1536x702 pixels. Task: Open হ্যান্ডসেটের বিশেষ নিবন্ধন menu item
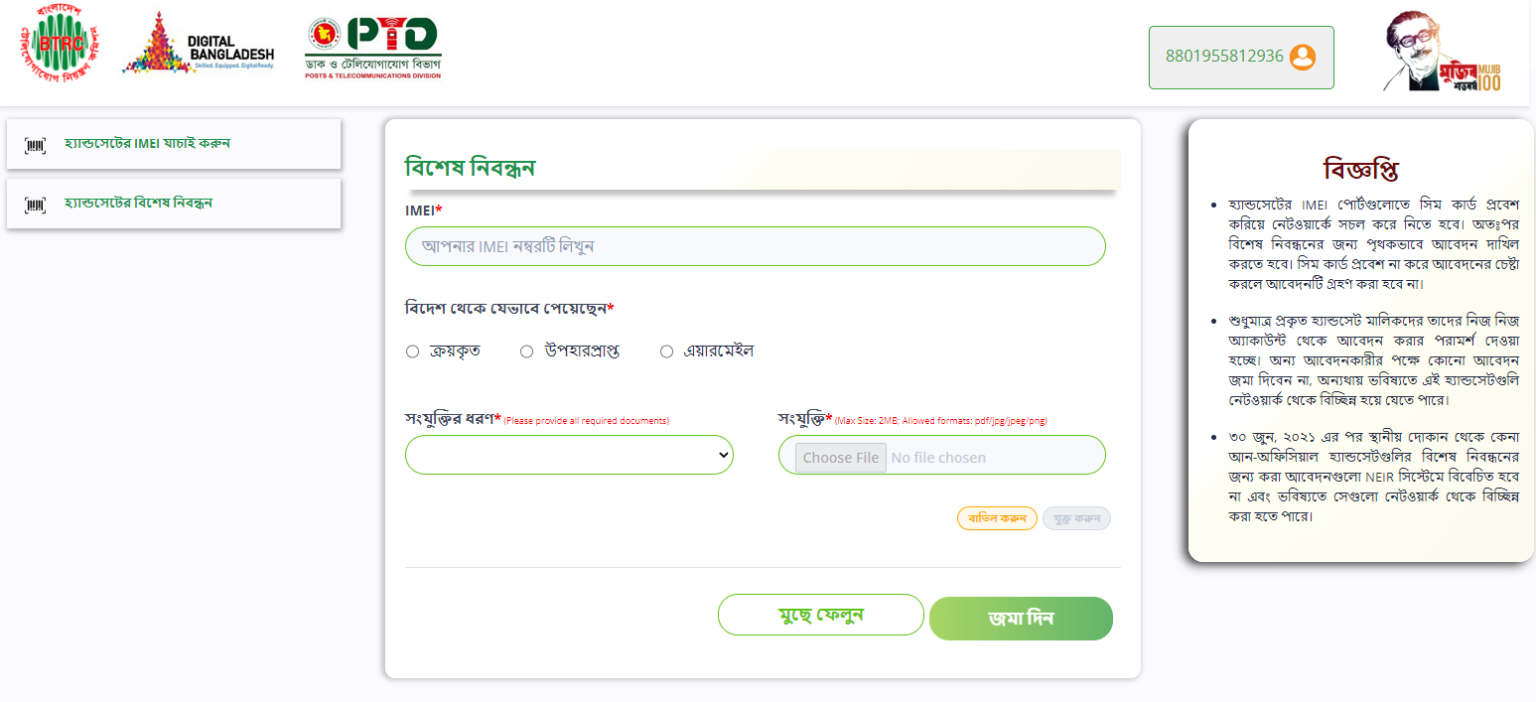pos(174,204)
